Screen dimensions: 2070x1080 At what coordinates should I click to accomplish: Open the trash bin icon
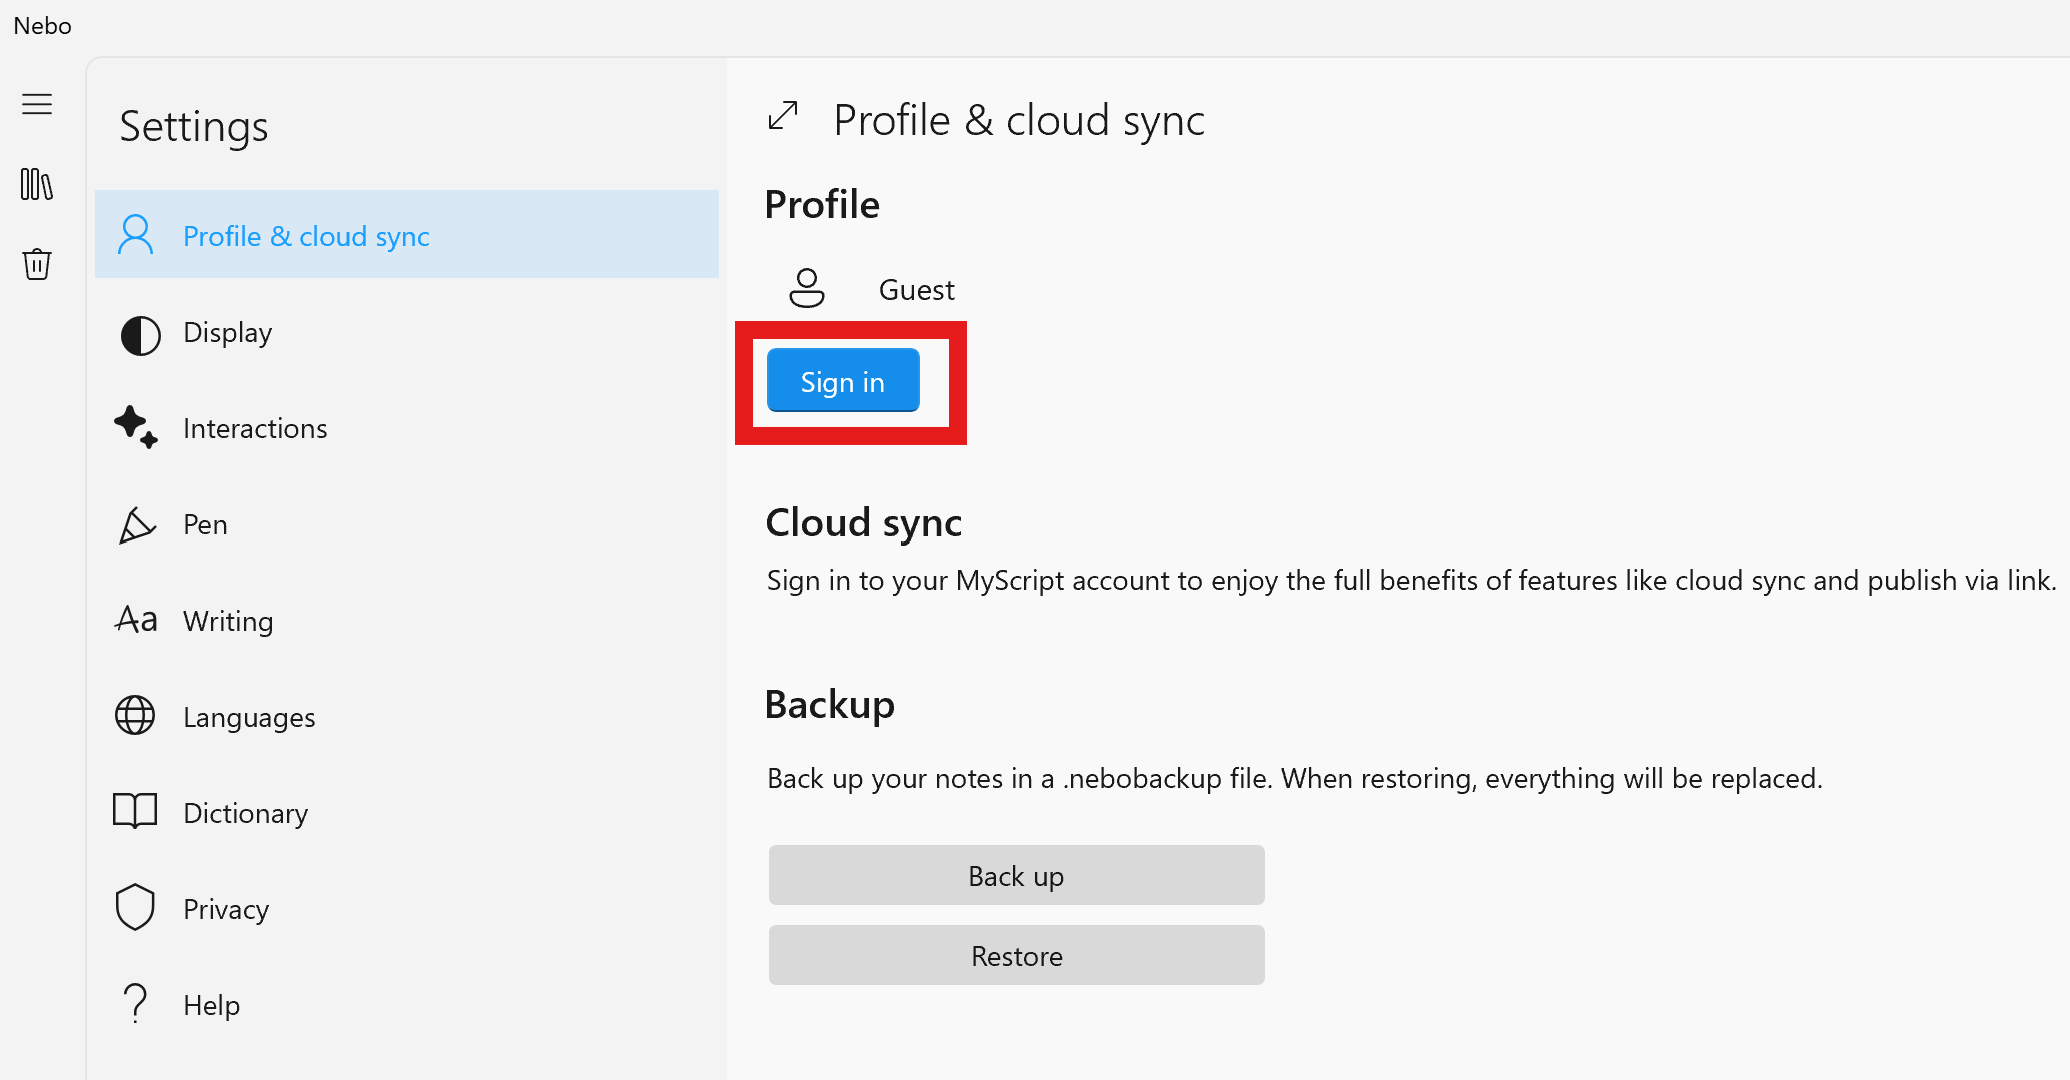37,264
